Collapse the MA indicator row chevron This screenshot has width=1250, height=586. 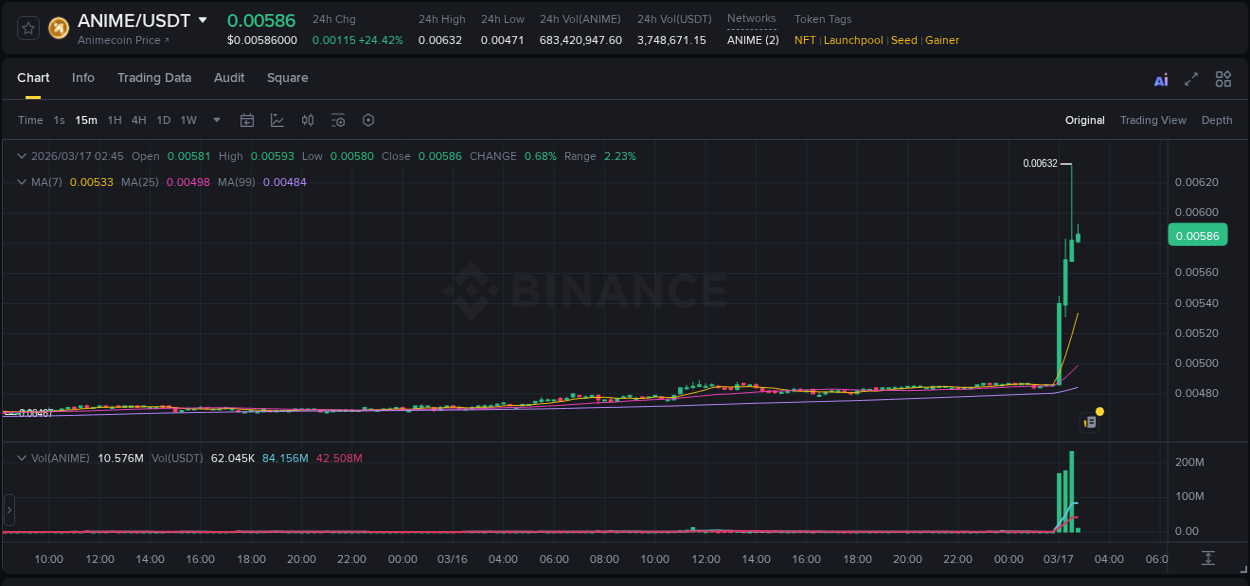point(21,183)
